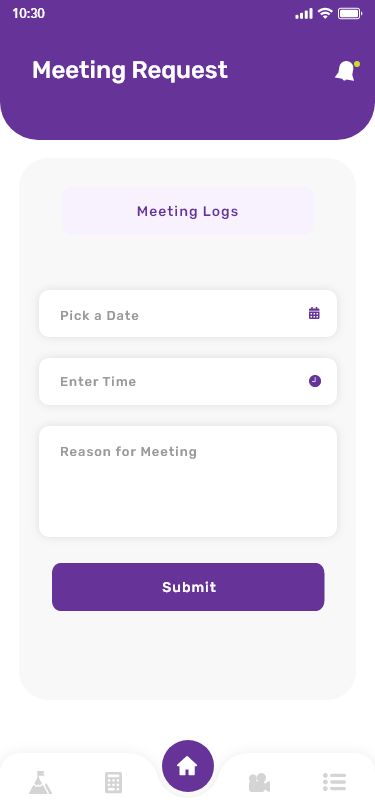This screenshot has width=375, height=812.
Task: Open the mountain flag goals tab
Action: (40, 782)
